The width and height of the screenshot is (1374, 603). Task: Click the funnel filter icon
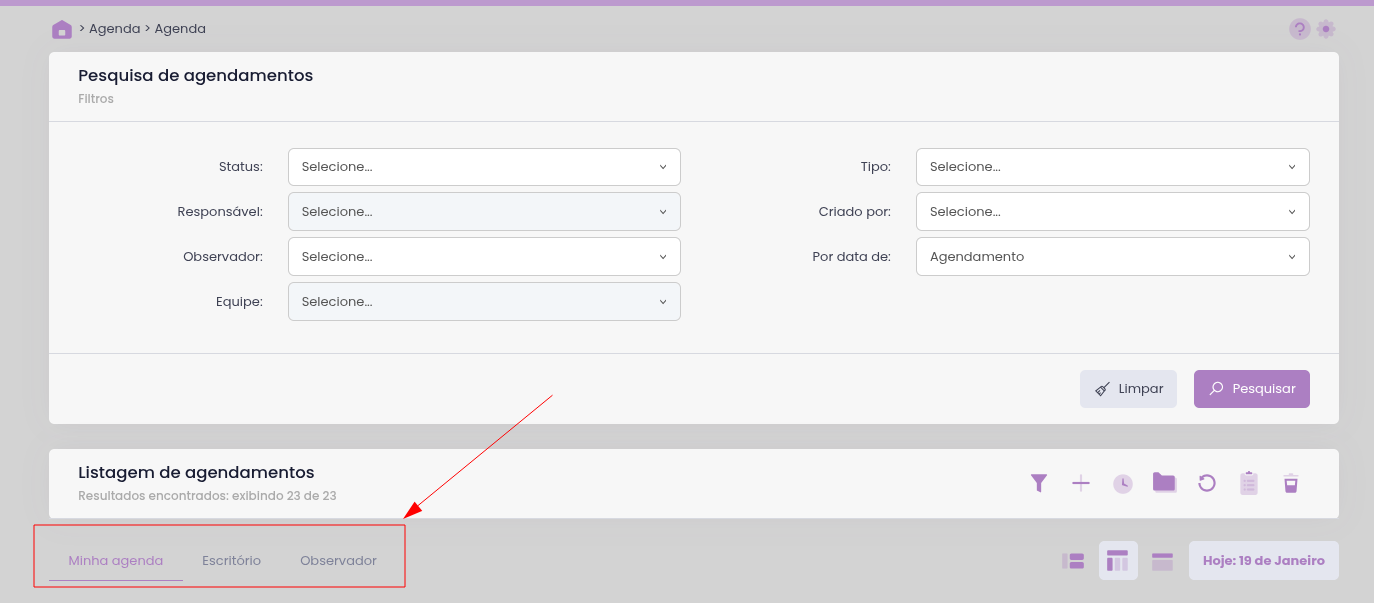(x=1039, y=484)
